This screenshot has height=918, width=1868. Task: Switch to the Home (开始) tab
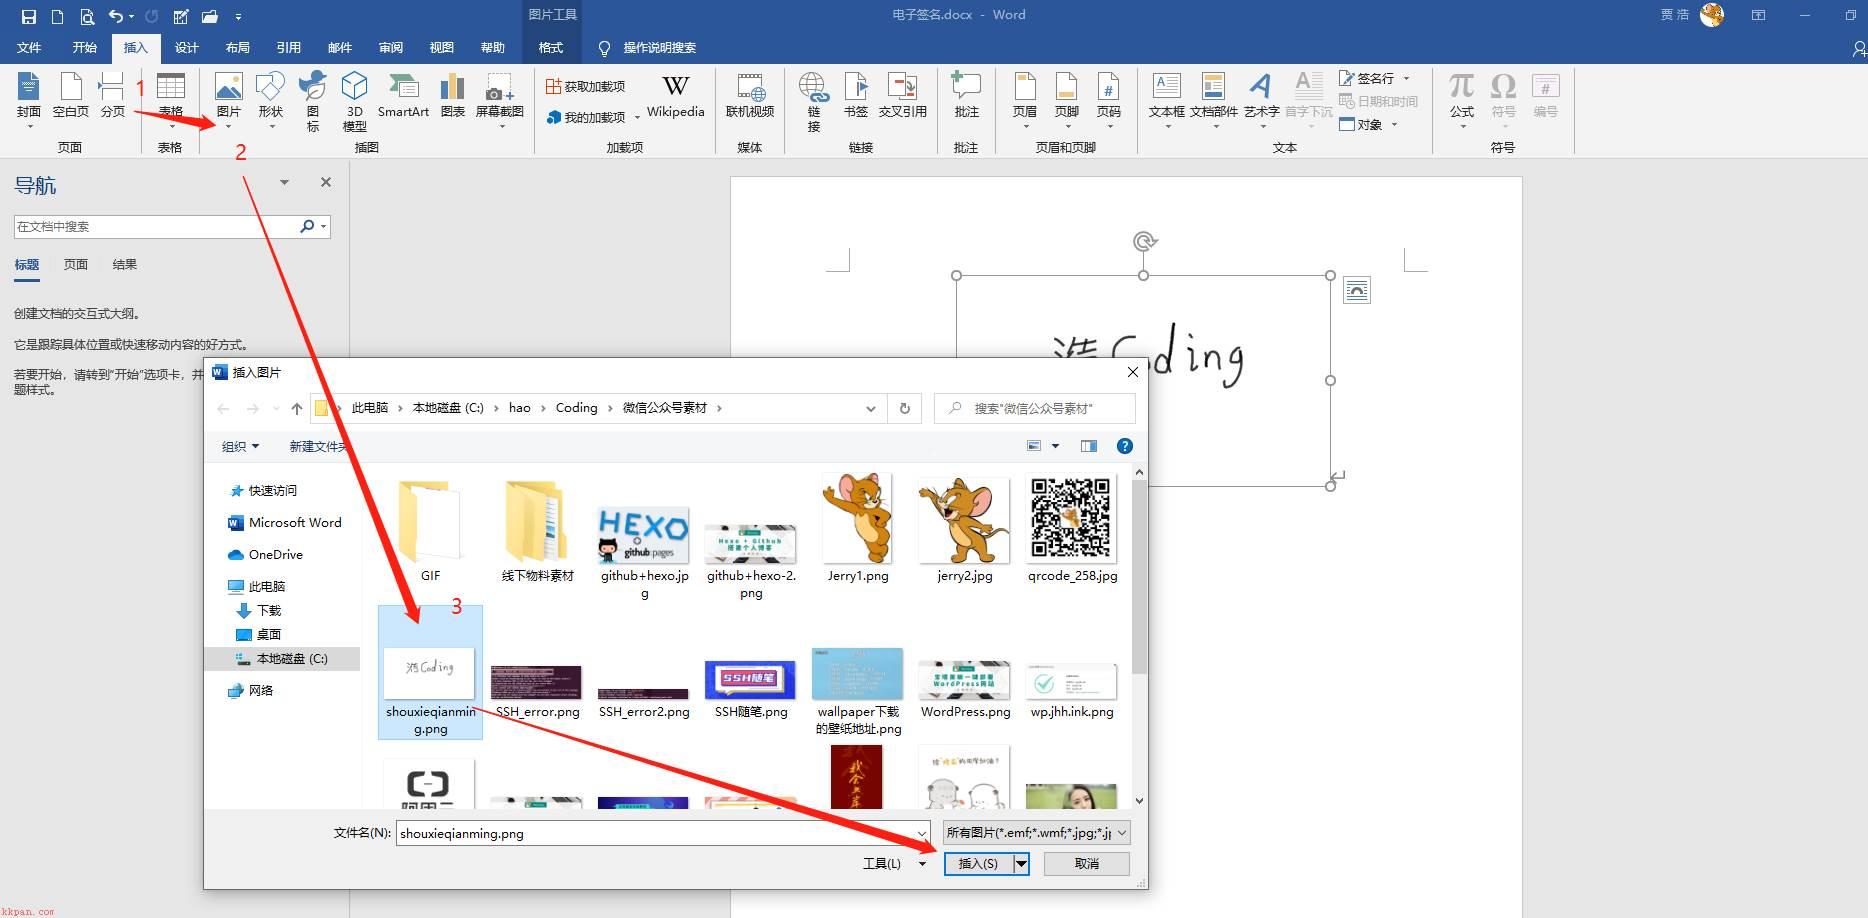[x=84, y=48]
